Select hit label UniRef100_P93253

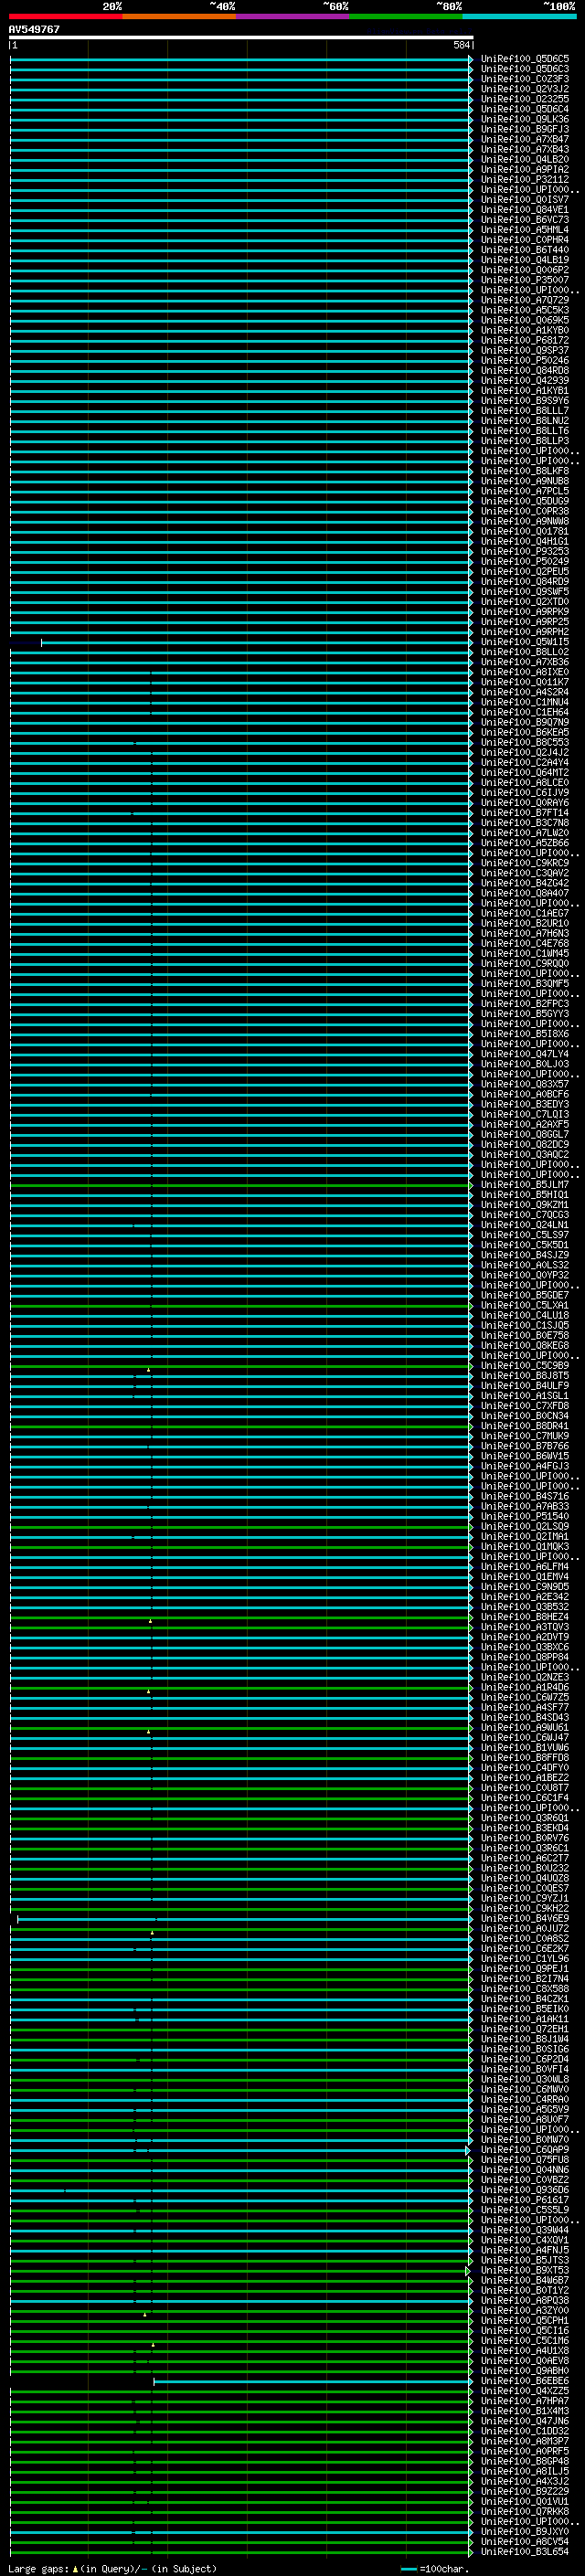tap(525, 552)
